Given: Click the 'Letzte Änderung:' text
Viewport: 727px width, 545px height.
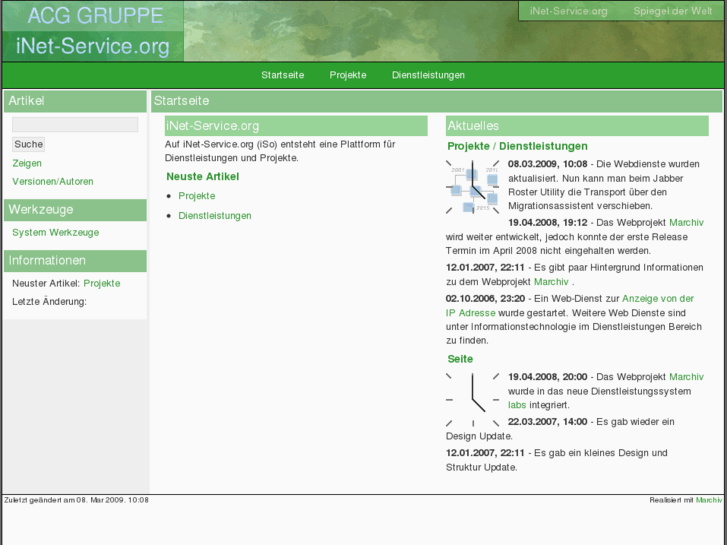Looking at the screenshot, I should (49, 301).
